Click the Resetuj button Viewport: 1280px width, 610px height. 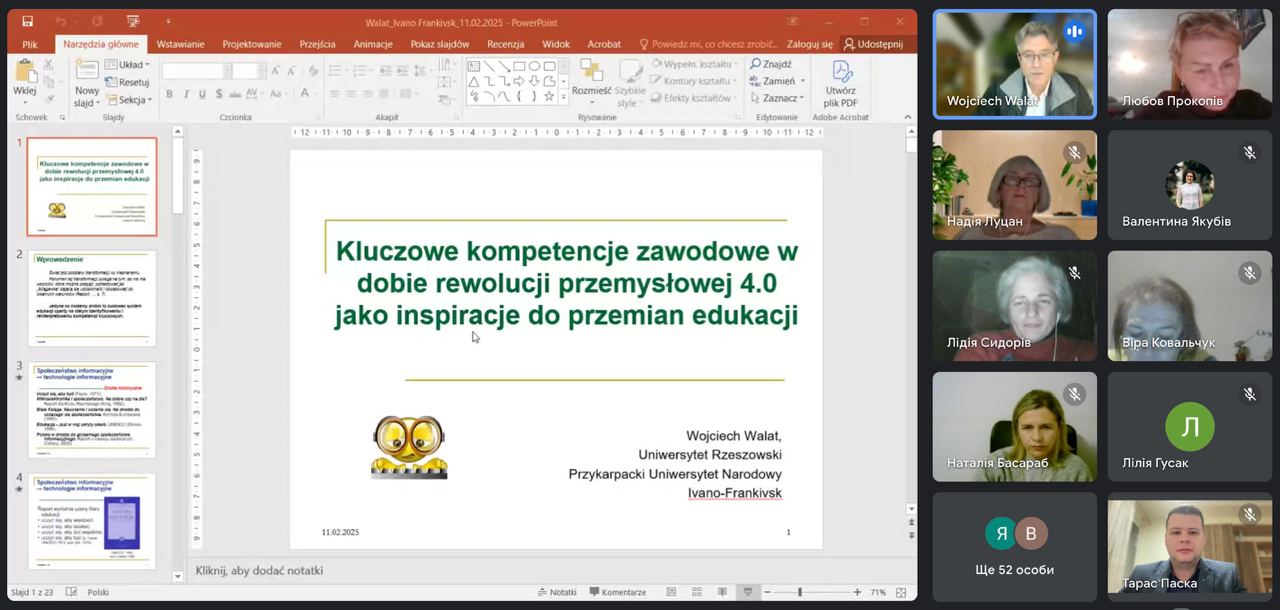click(x=127, y=82)
